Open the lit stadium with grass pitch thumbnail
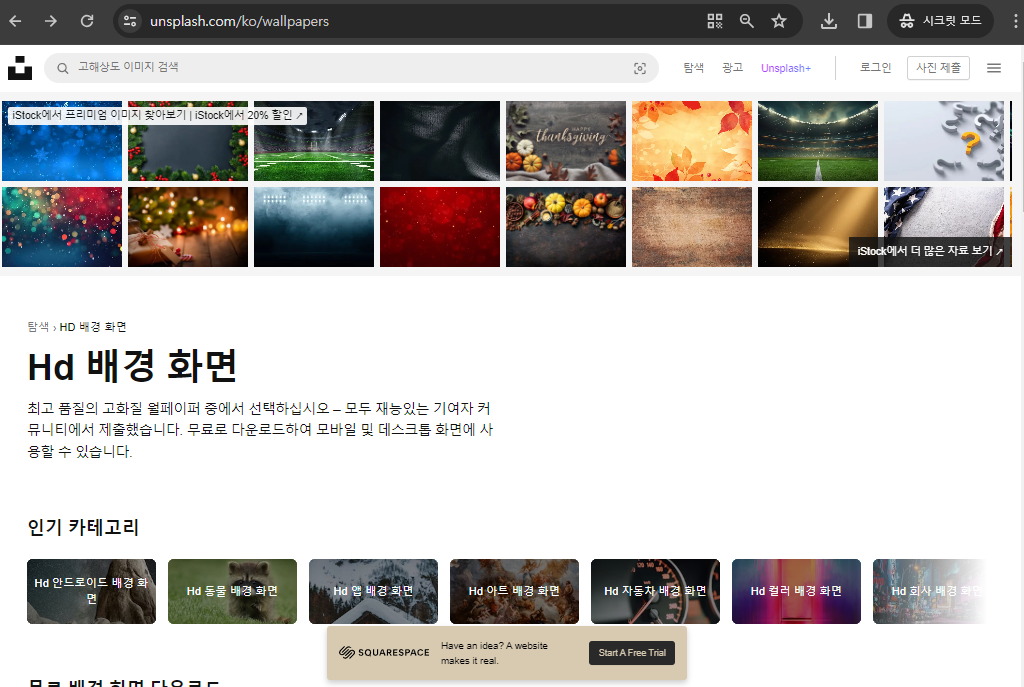The width and height of the screenshot is (1024, 687). click(818, 141)
